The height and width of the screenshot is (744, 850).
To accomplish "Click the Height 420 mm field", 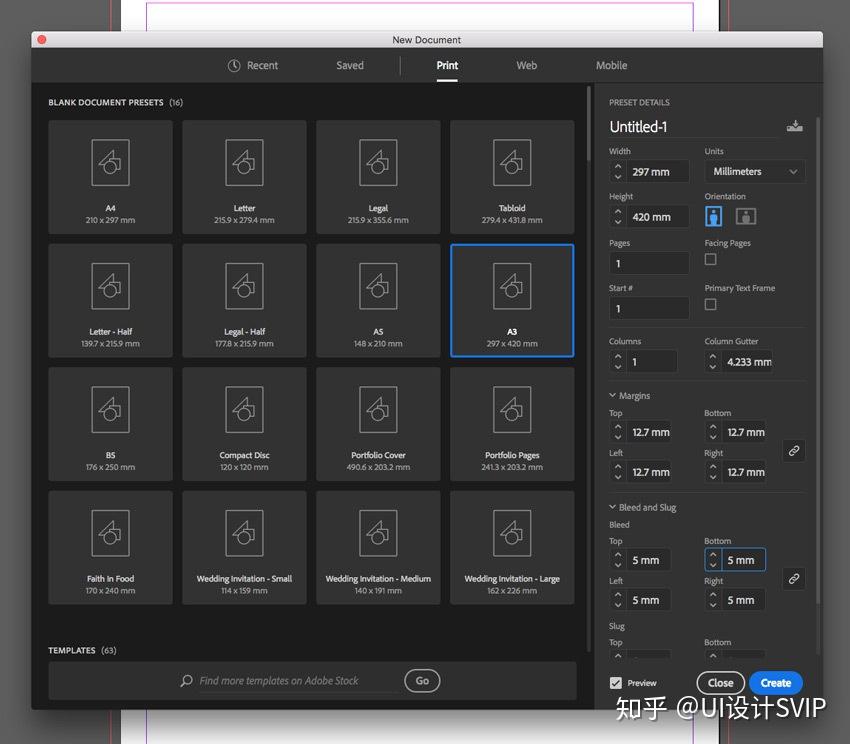I will pyautogui.click(x=658, y=216).
